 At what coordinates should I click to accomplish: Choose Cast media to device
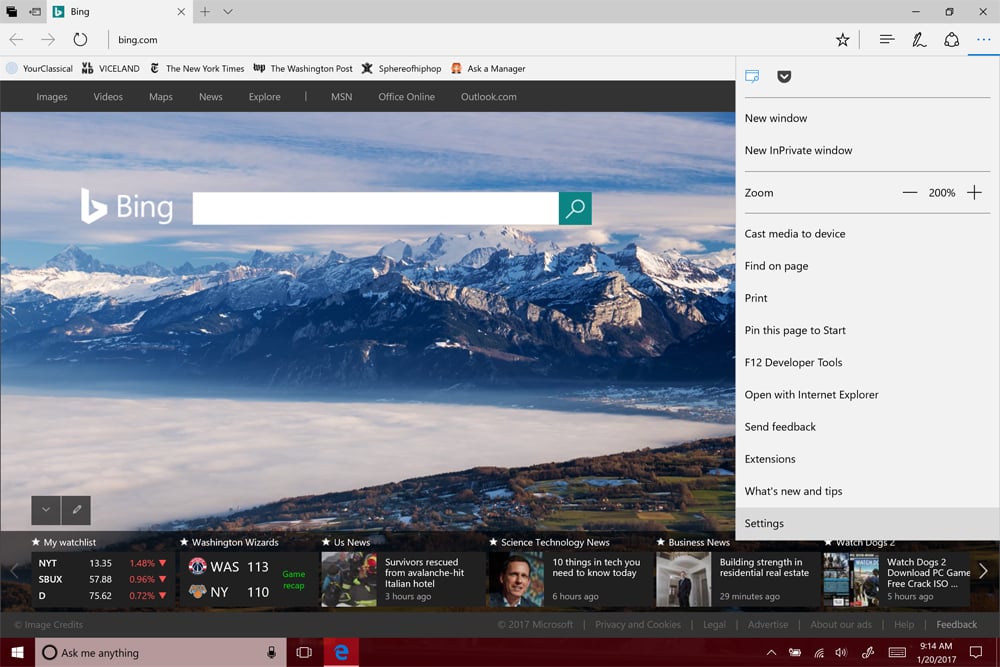(x=867, y=234)
